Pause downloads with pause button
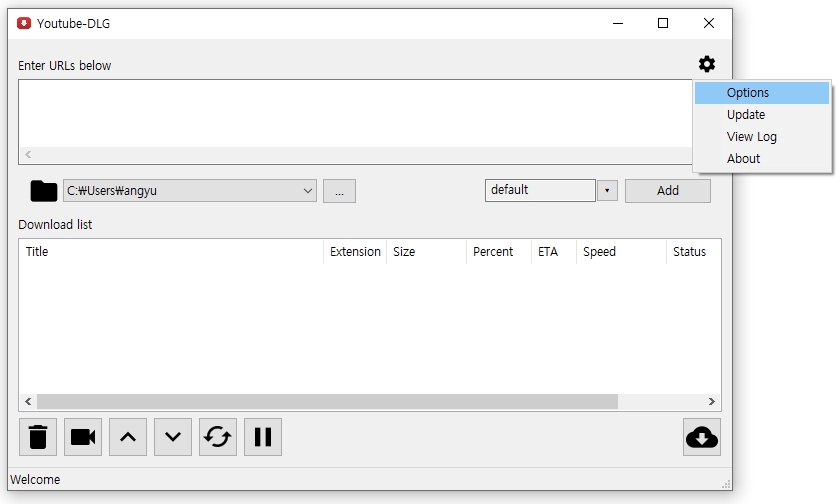Image resolution: width=840 pixels, height=504 pixels. coord(263,437)
